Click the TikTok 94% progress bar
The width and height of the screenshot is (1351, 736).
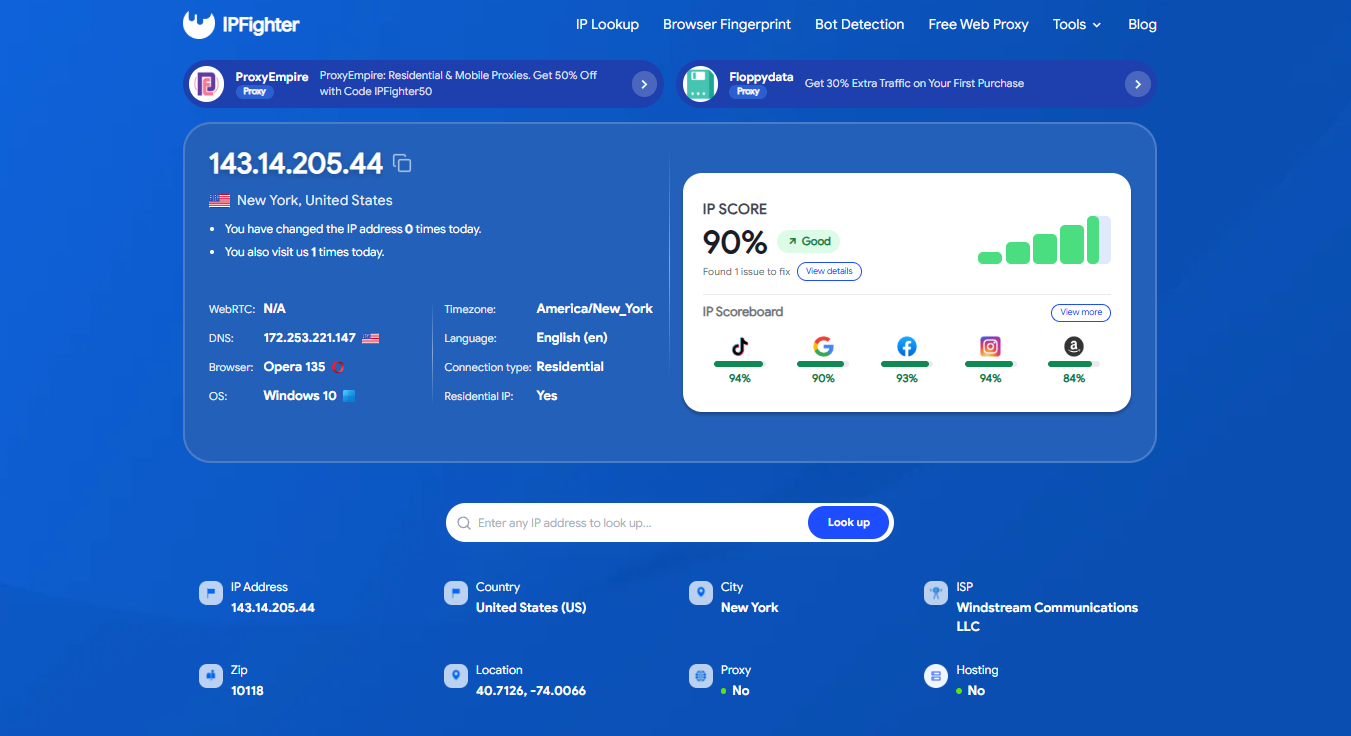tap(739, 364)
